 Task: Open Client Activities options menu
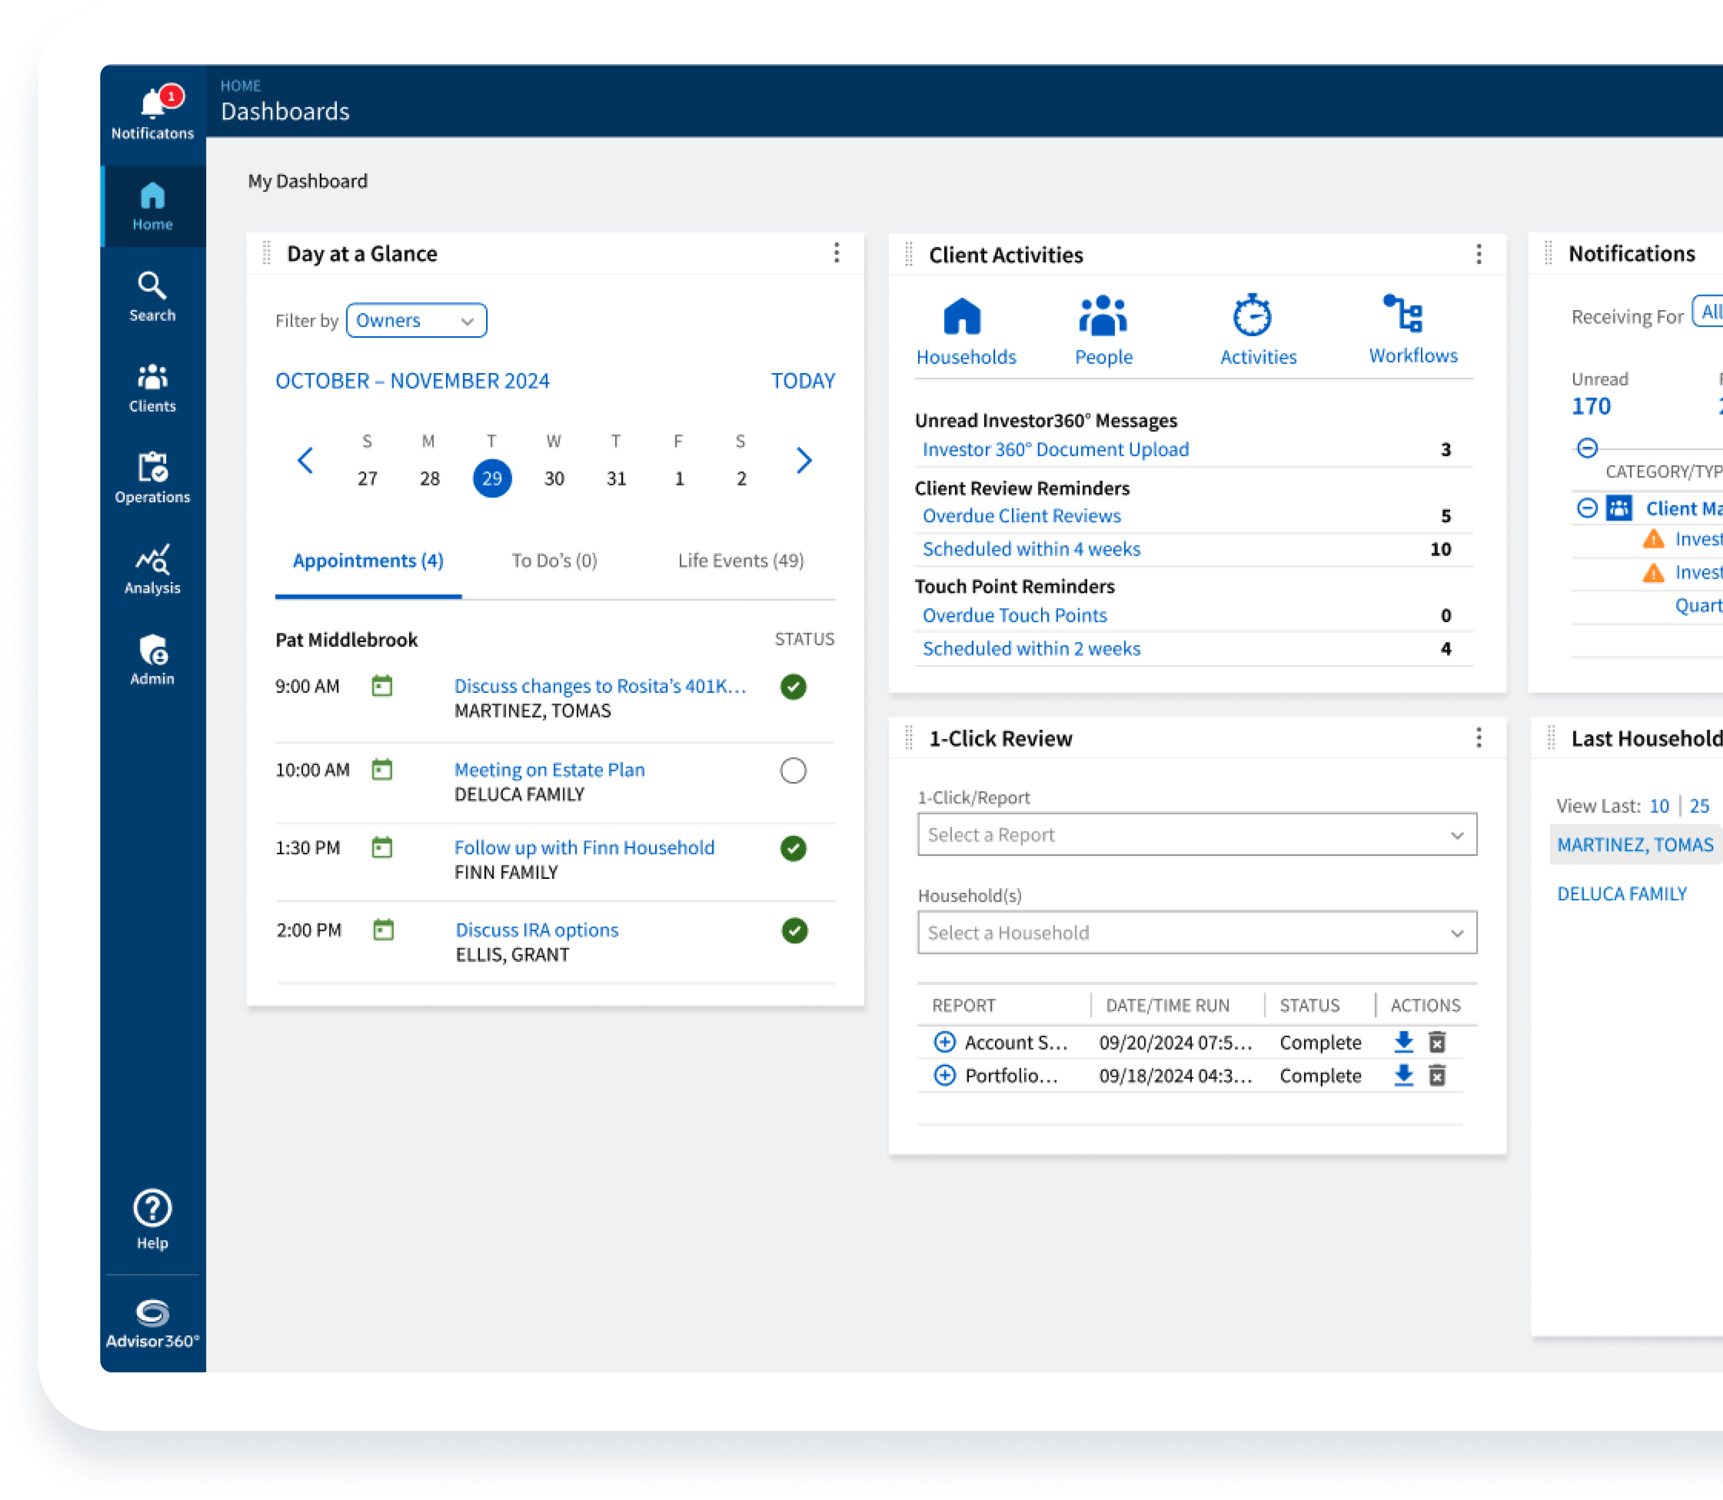pyautogui.click(x=1478, y=254)
